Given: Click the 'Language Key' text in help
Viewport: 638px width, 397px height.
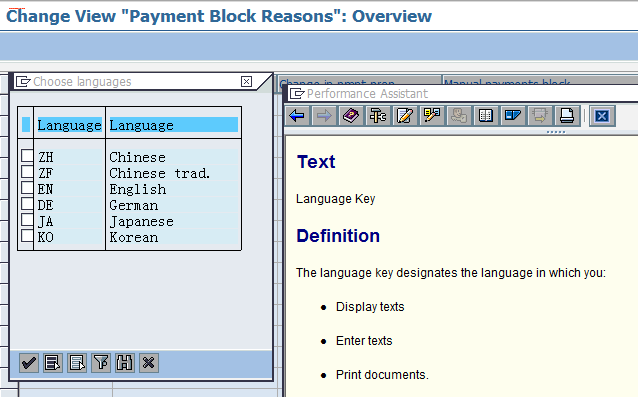Looking at the screenshot, I should tap(336, 199).
